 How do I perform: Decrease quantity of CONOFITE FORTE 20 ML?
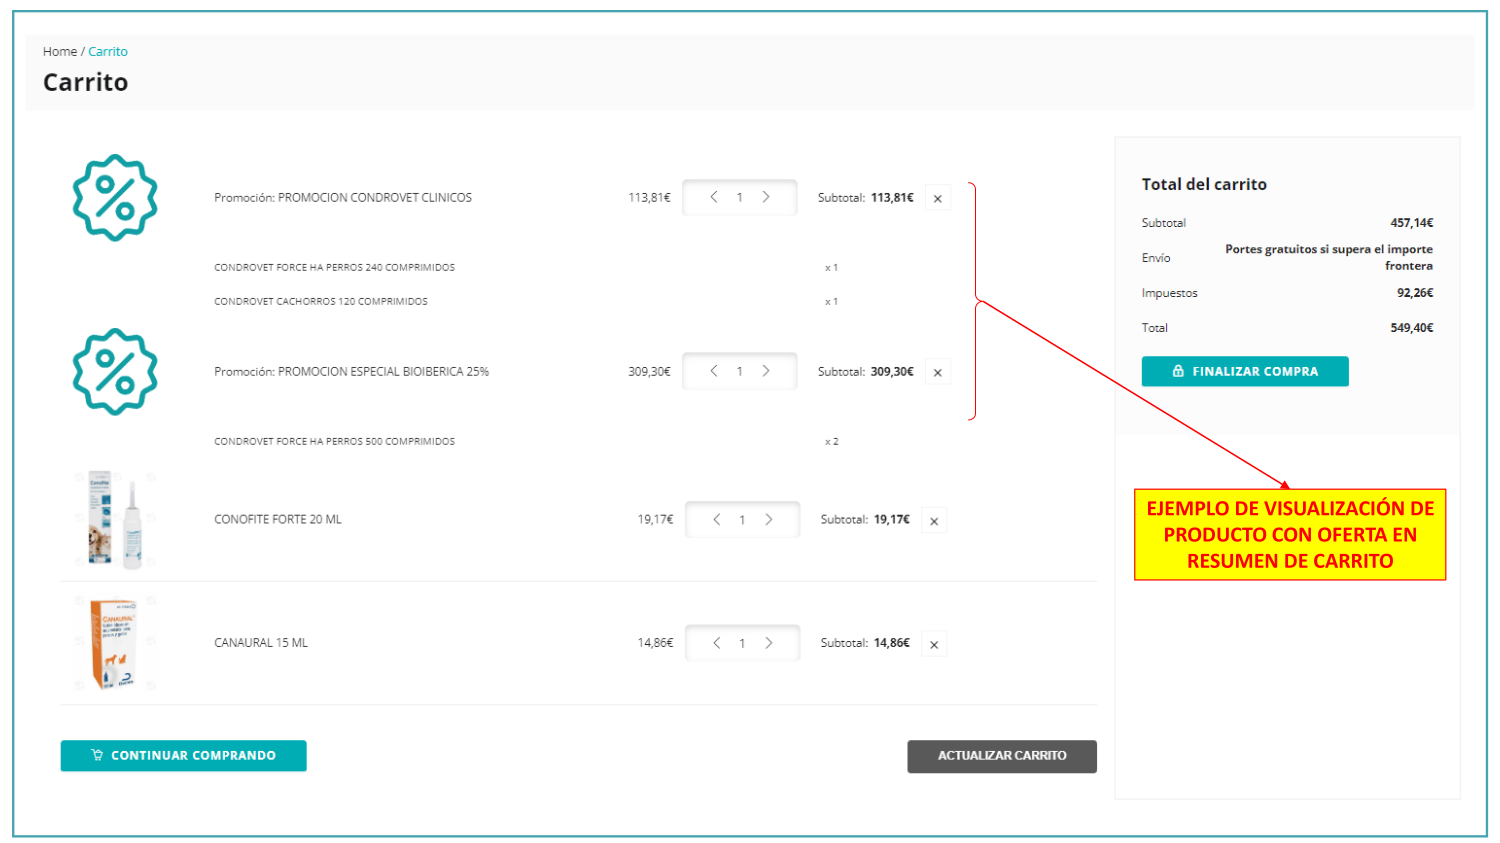716,520
